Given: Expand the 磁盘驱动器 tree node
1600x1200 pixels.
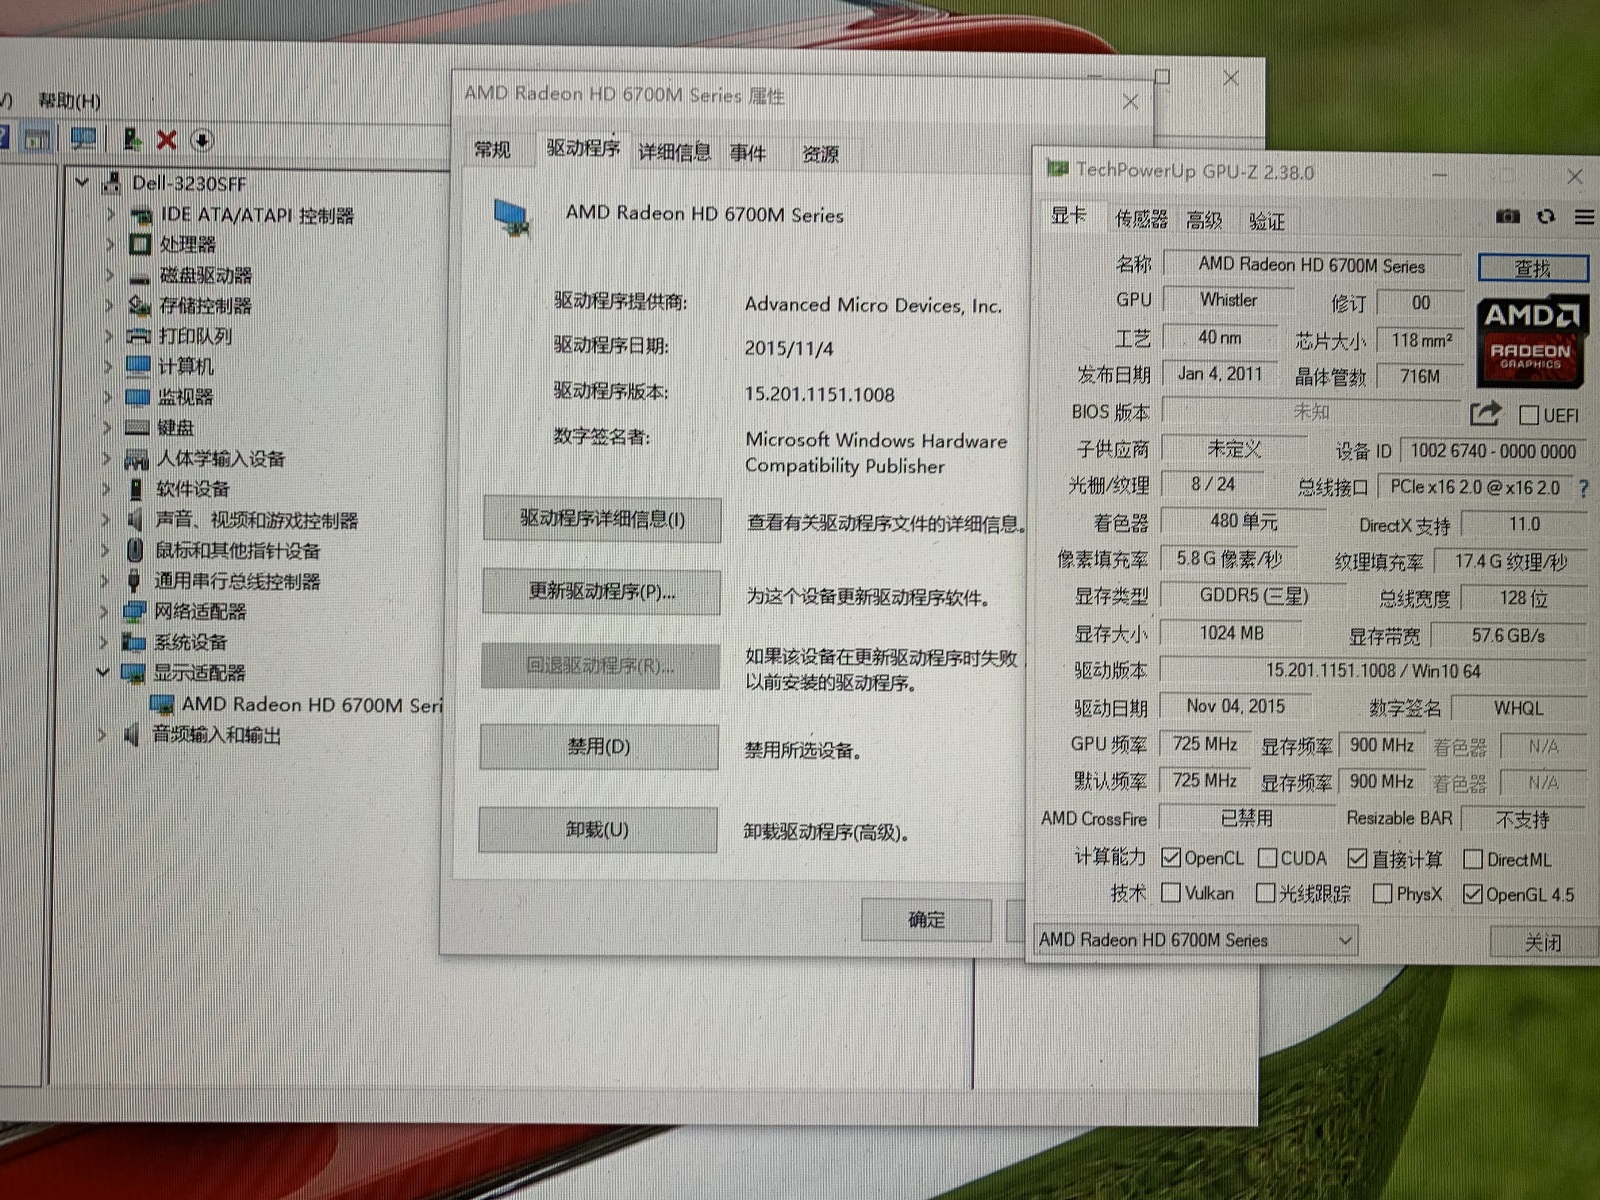Looking at the screenshot, I should pos(110,275).
